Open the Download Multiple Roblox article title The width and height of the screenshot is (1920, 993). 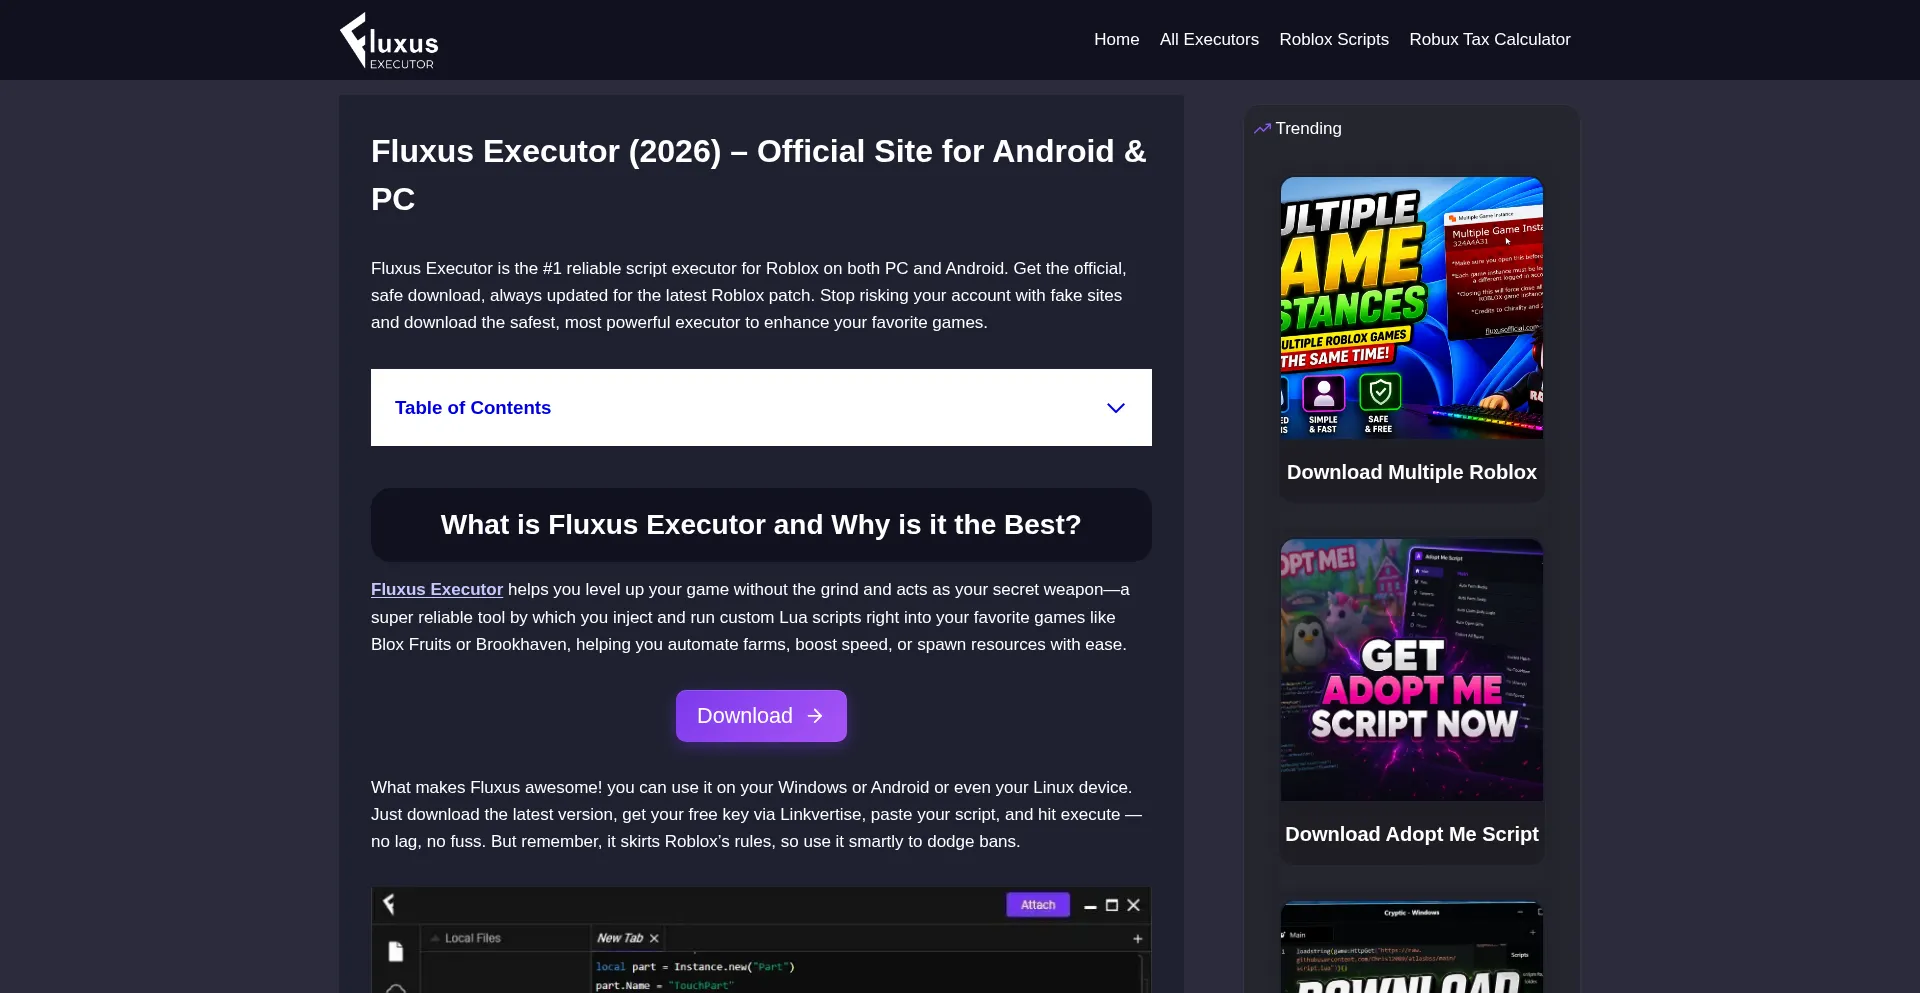(x=1412, y=472)
